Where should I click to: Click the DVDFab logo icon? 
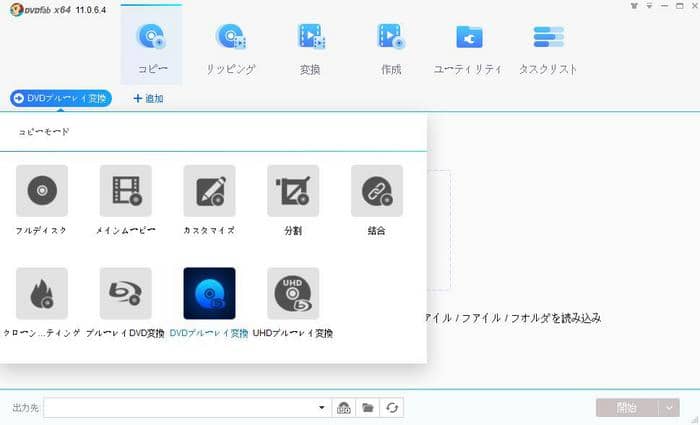(x=17, y=9)
